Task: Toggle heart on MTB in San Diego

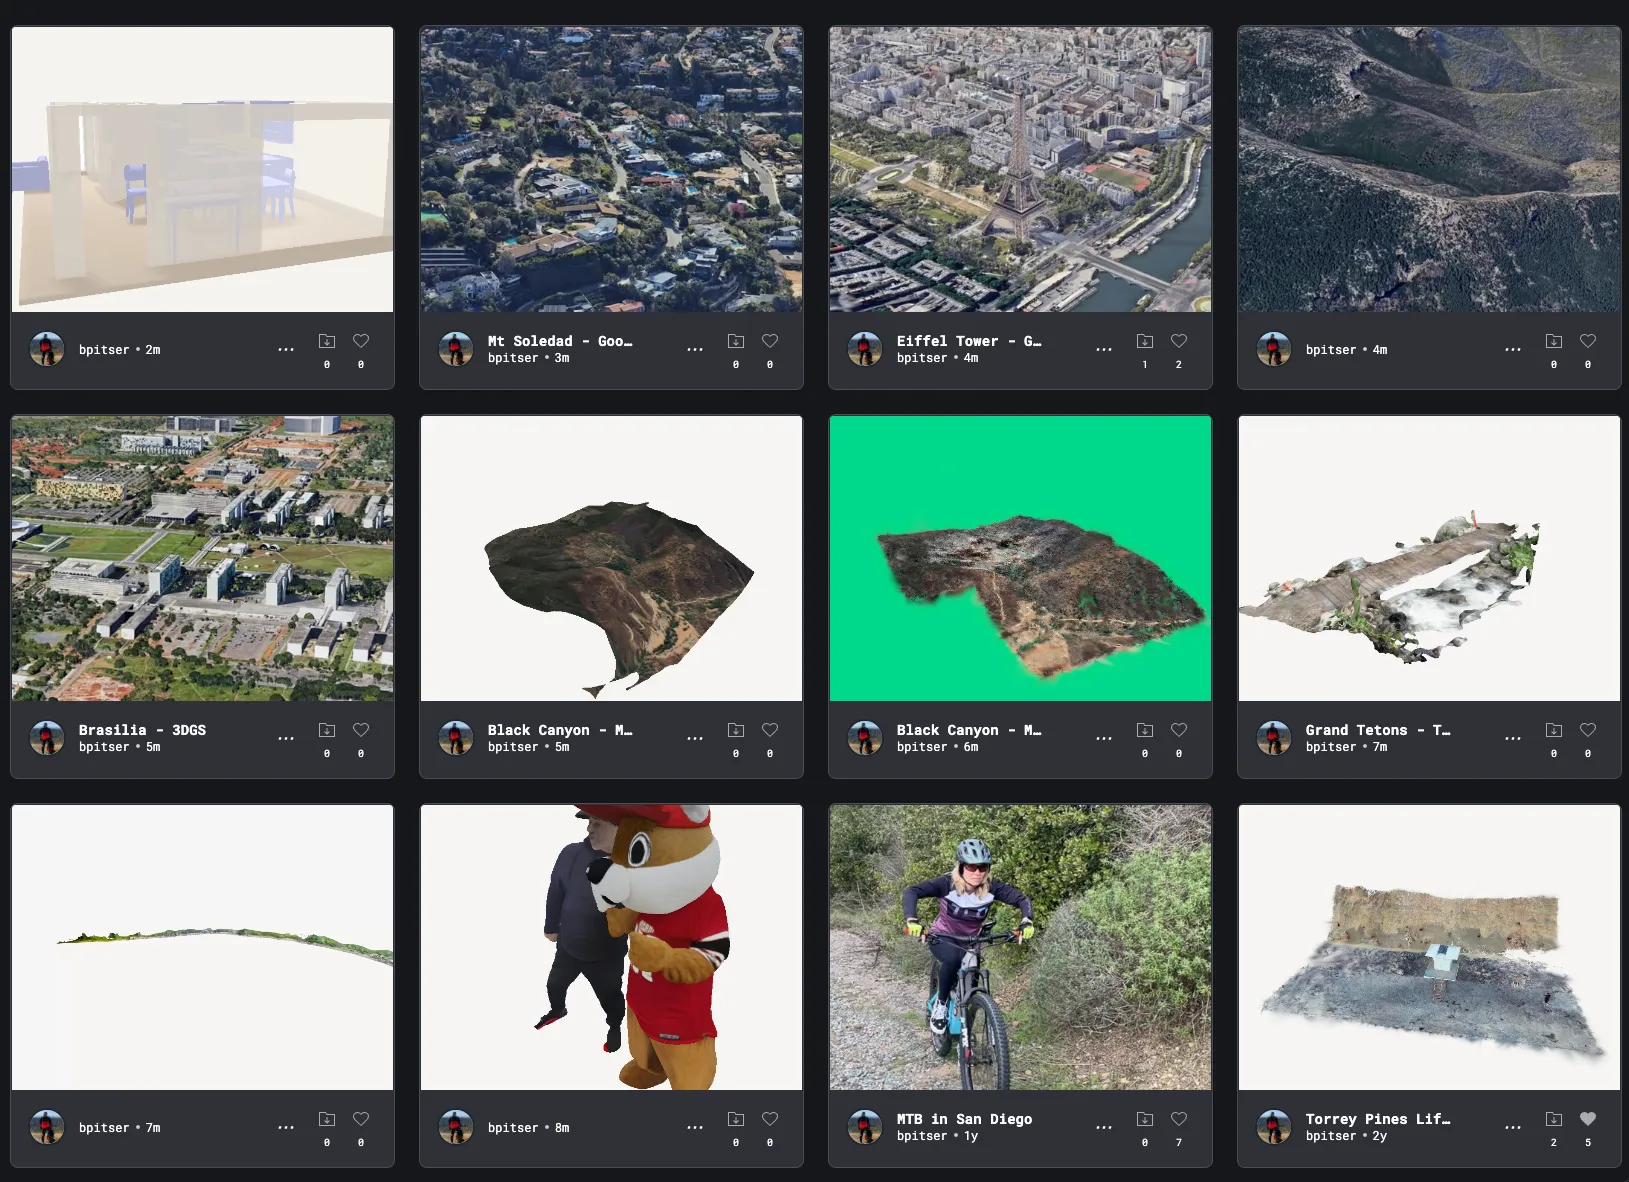Action: pos(1179,1119)
